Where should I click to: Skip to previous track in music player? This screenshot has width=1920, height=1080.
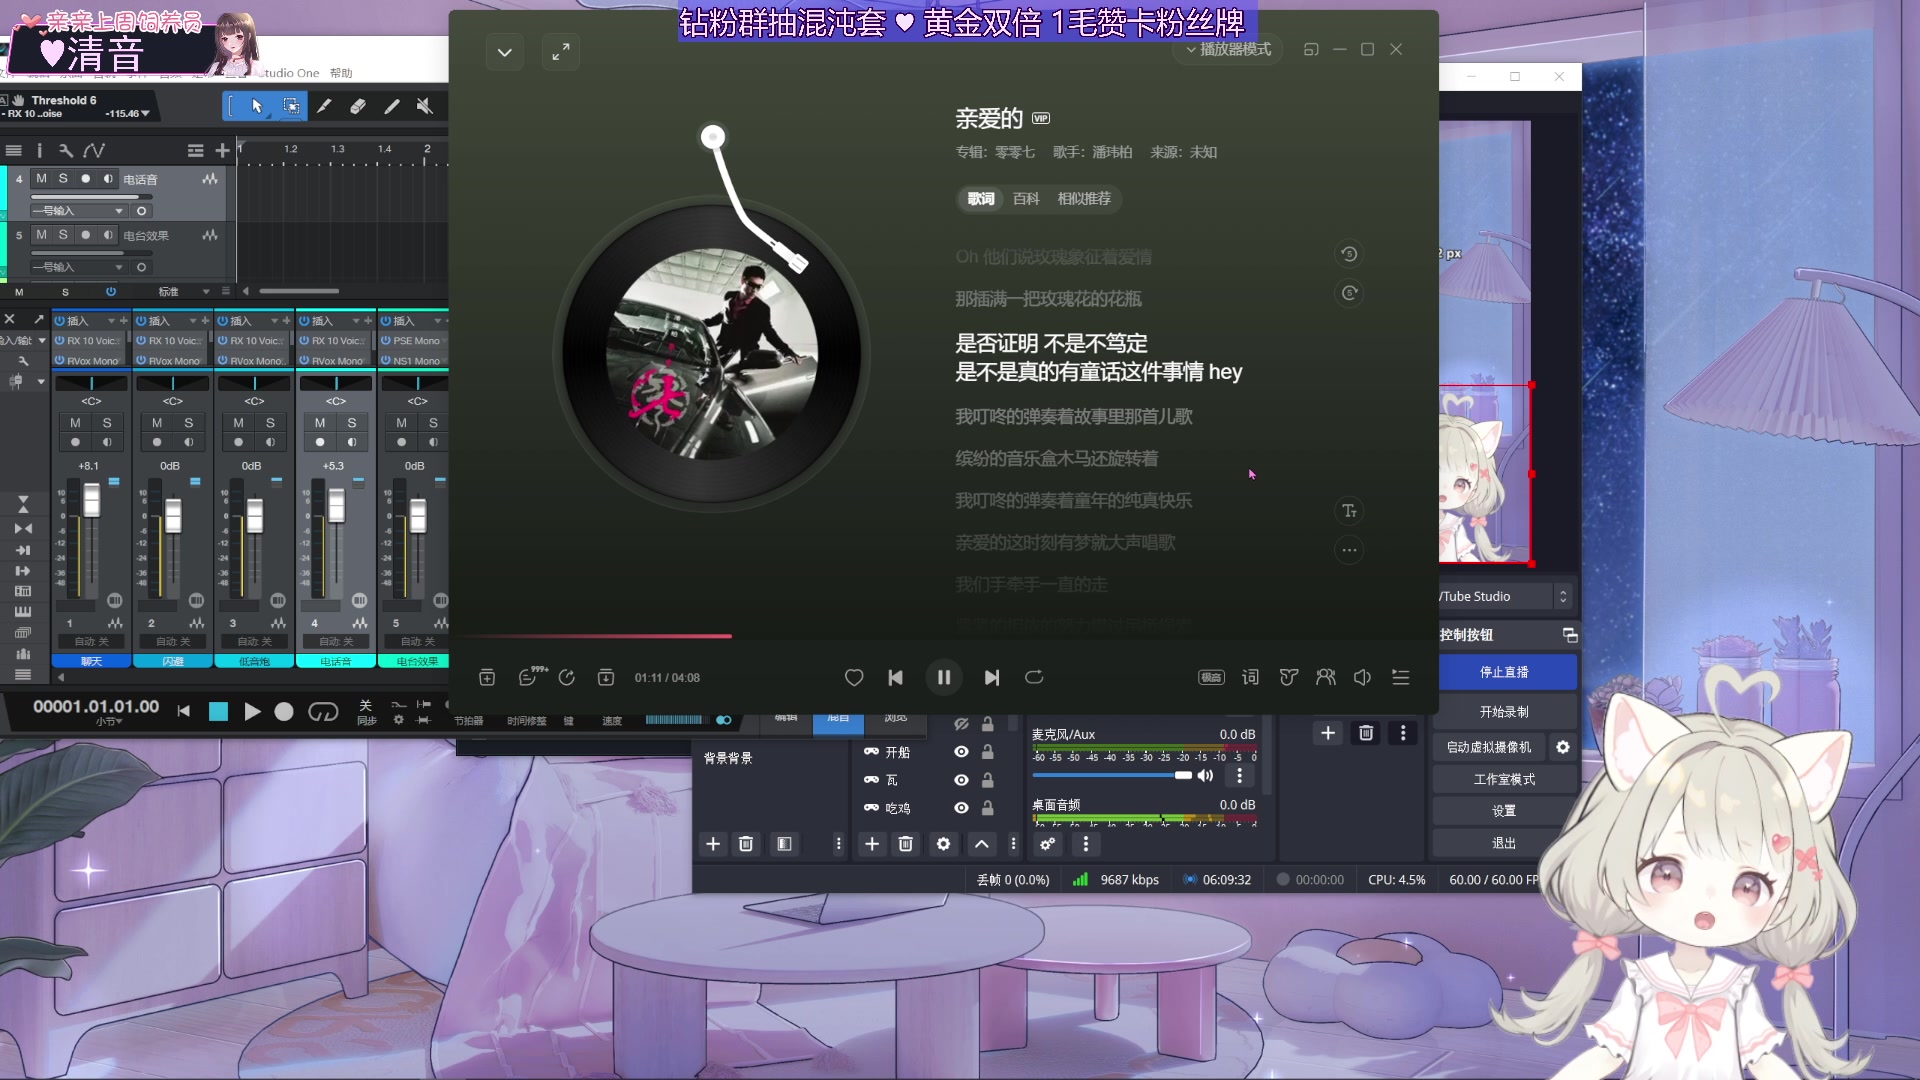click(x=896, y=678)
